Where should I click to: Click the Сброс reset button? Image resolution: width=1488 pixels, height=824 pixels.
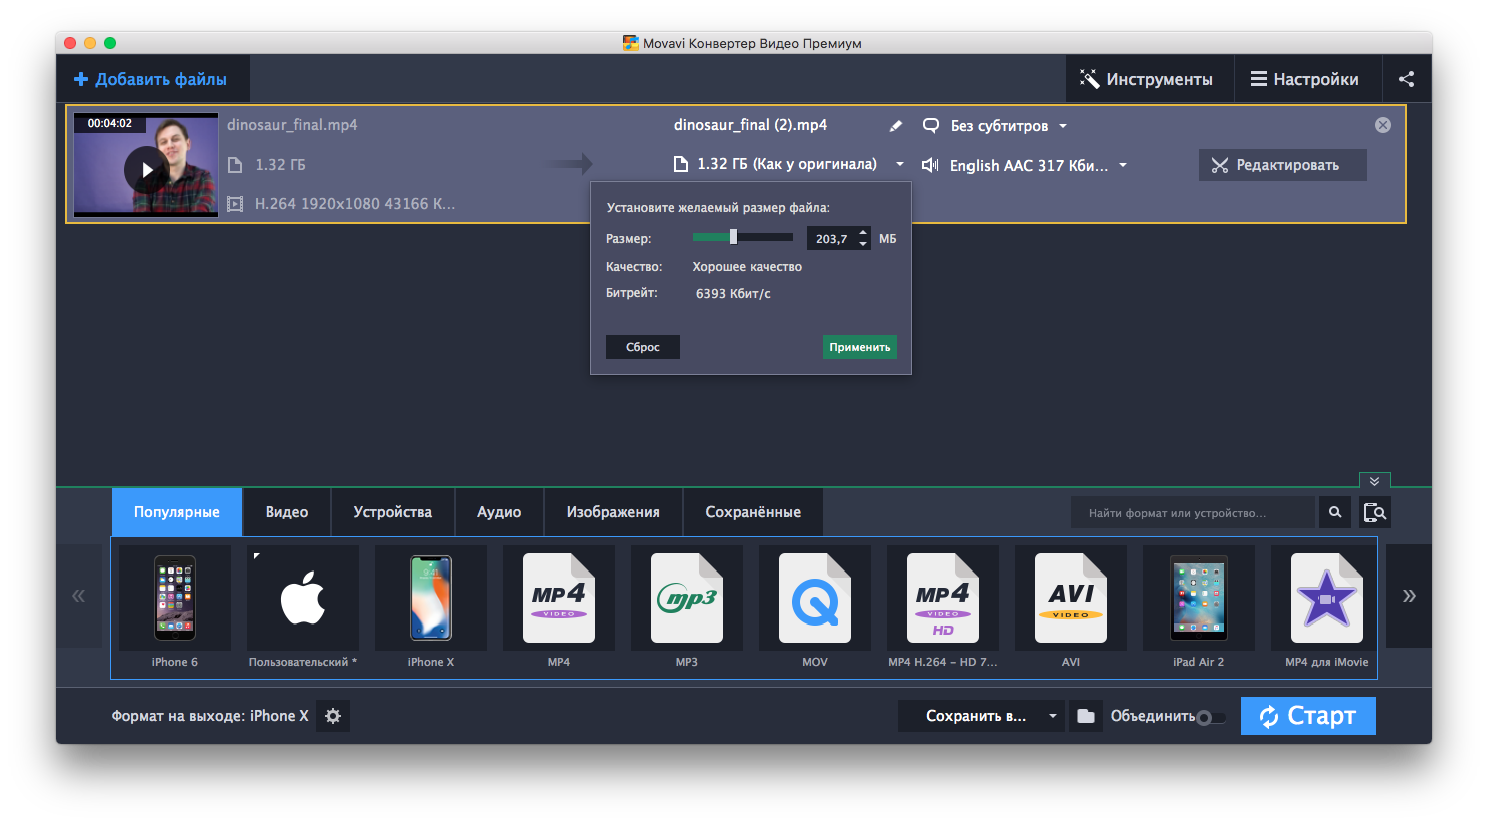pos(643,347)
